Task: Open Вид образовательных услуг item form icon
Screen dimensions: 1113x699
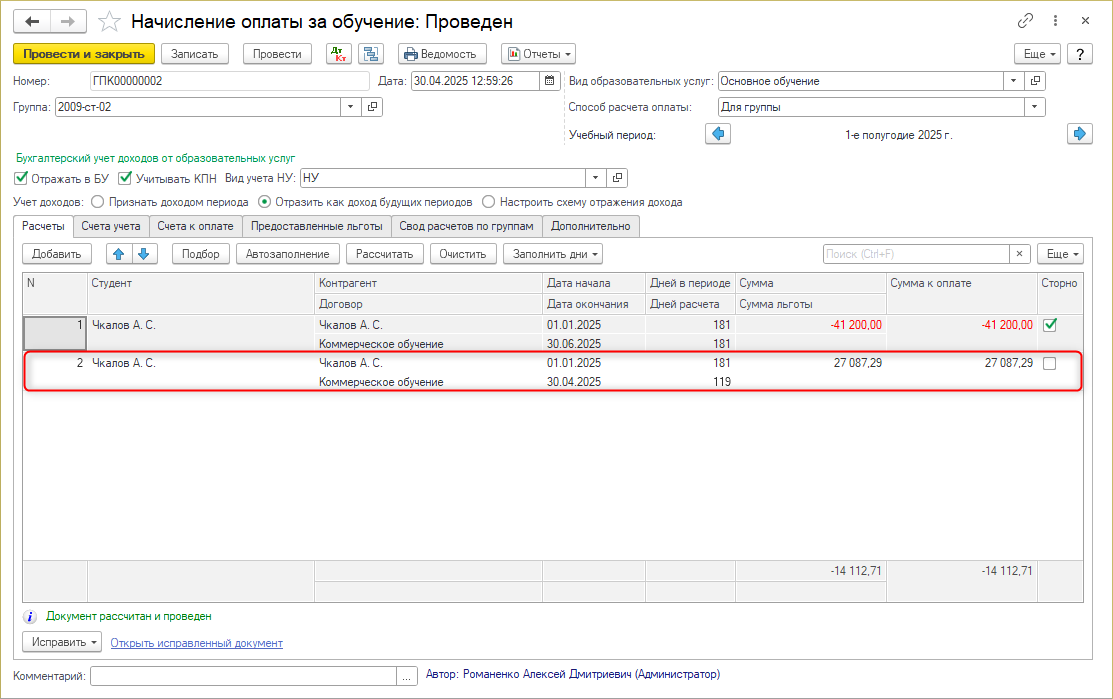Action: click(x=1035, y=81)
